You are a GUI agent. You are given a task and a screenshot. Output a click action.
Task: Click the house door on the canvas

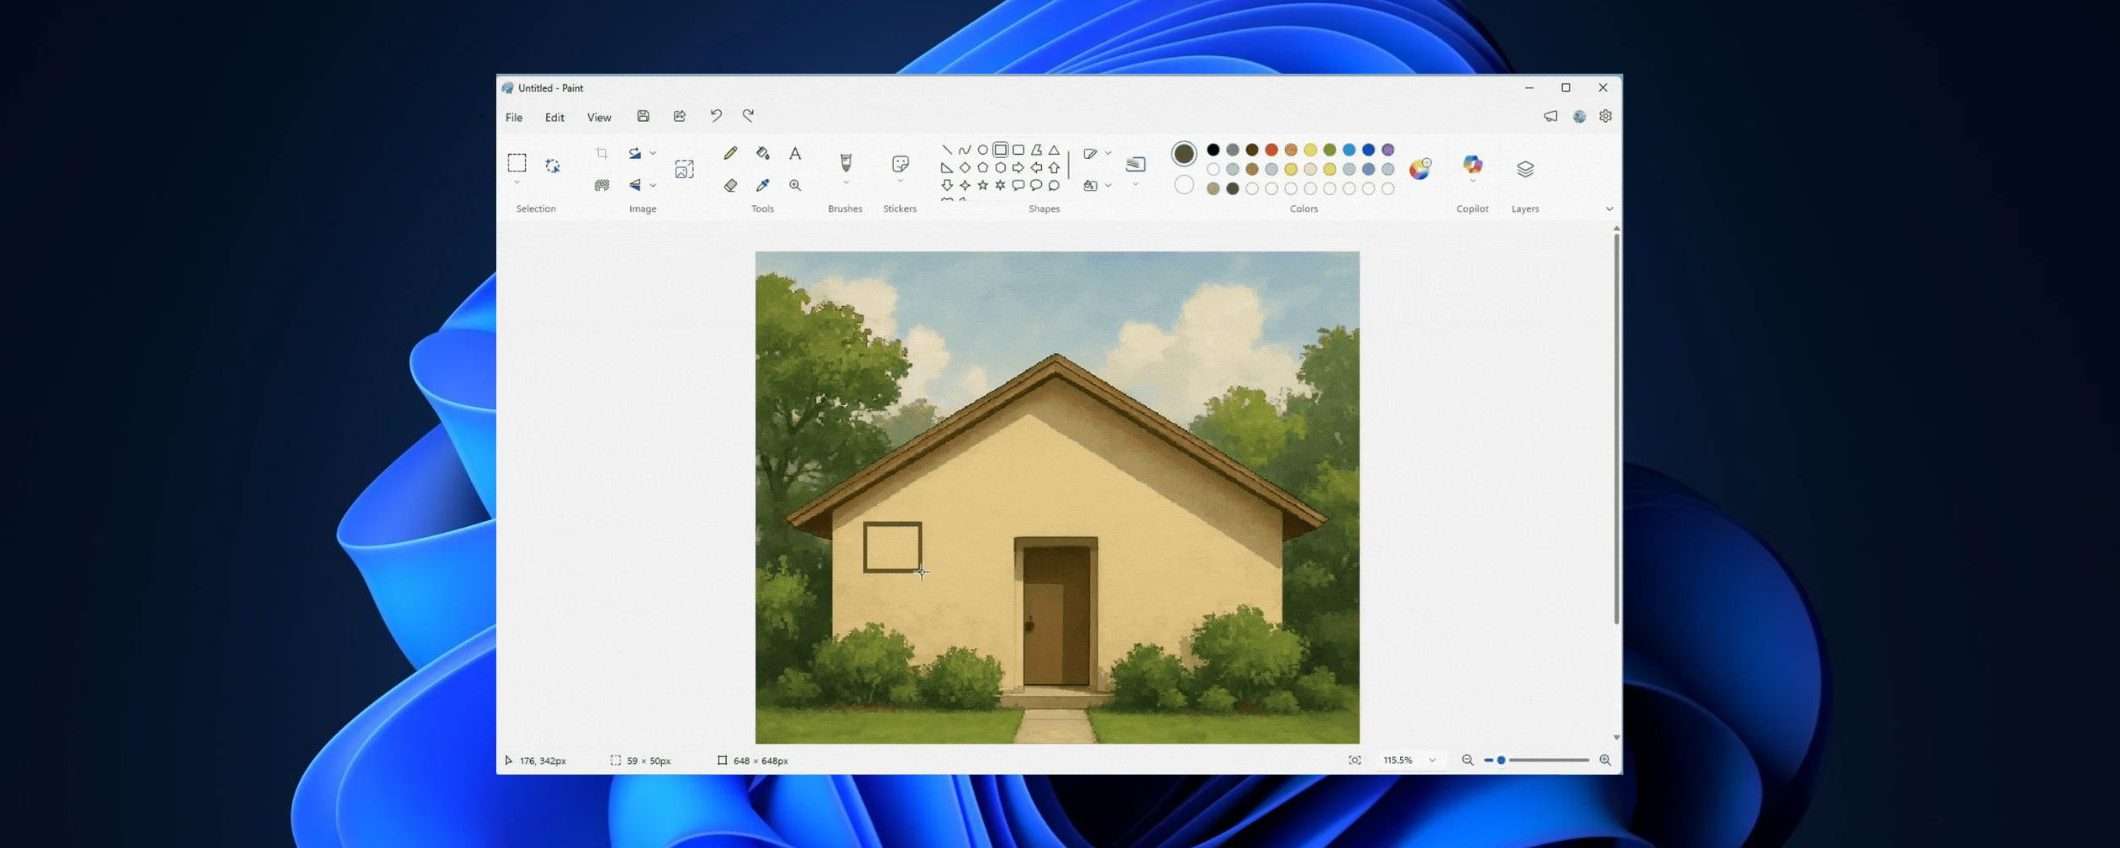click(1056, 617)
